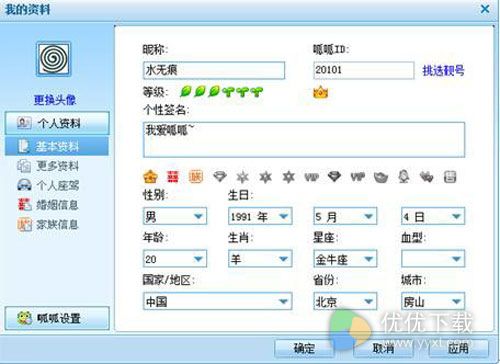Image resolution: width=500 pixels, height=364 pixels.
Task: Open the birth month dropdown 5 月
Action: coord(345,216)
